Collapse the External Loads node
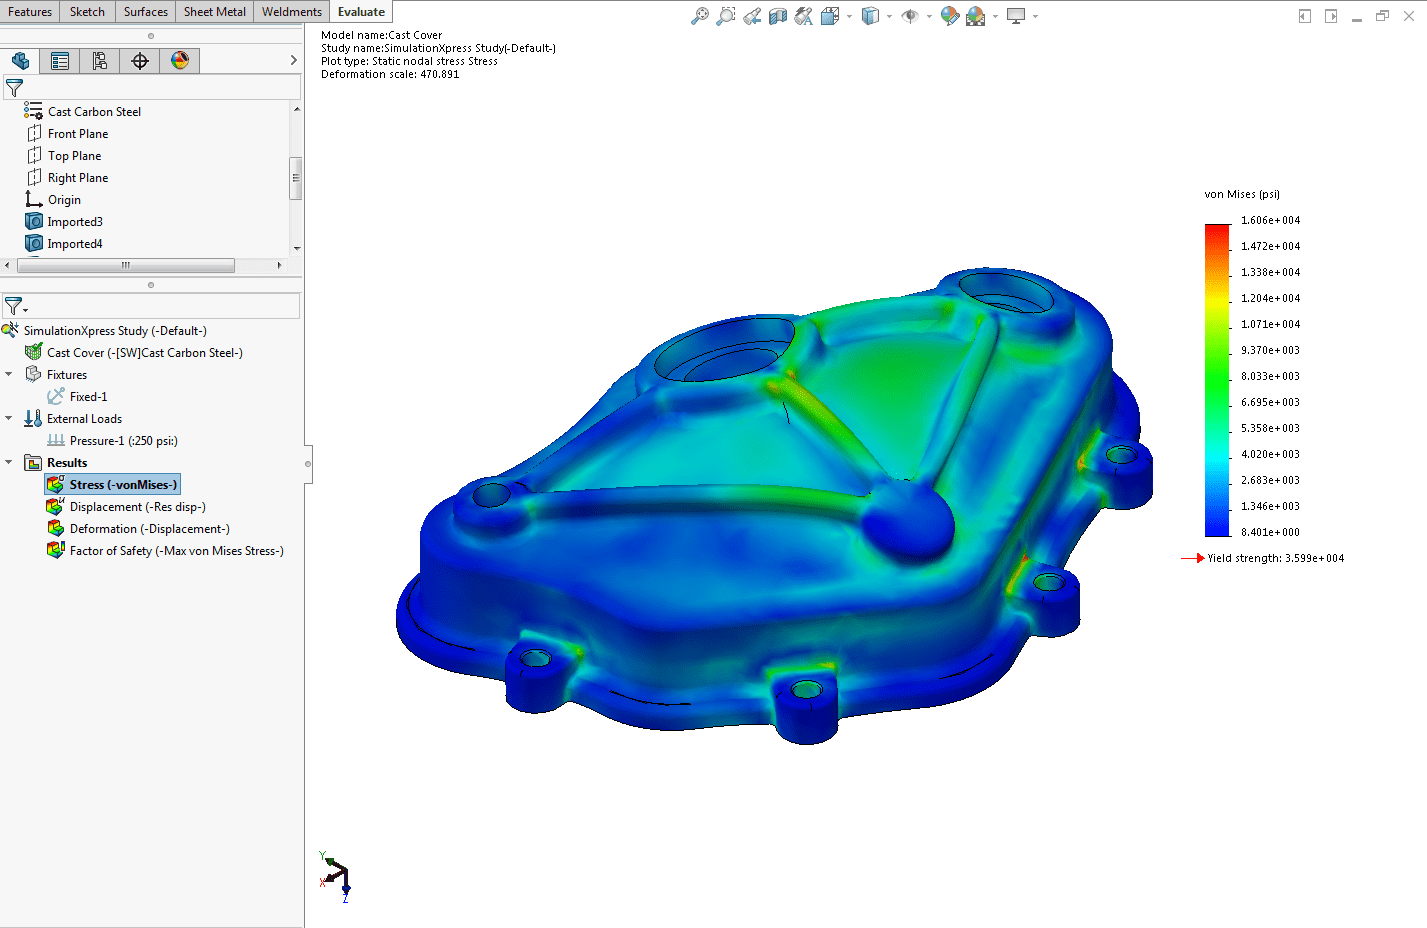The image size is (1427, 928). [9, 419]
